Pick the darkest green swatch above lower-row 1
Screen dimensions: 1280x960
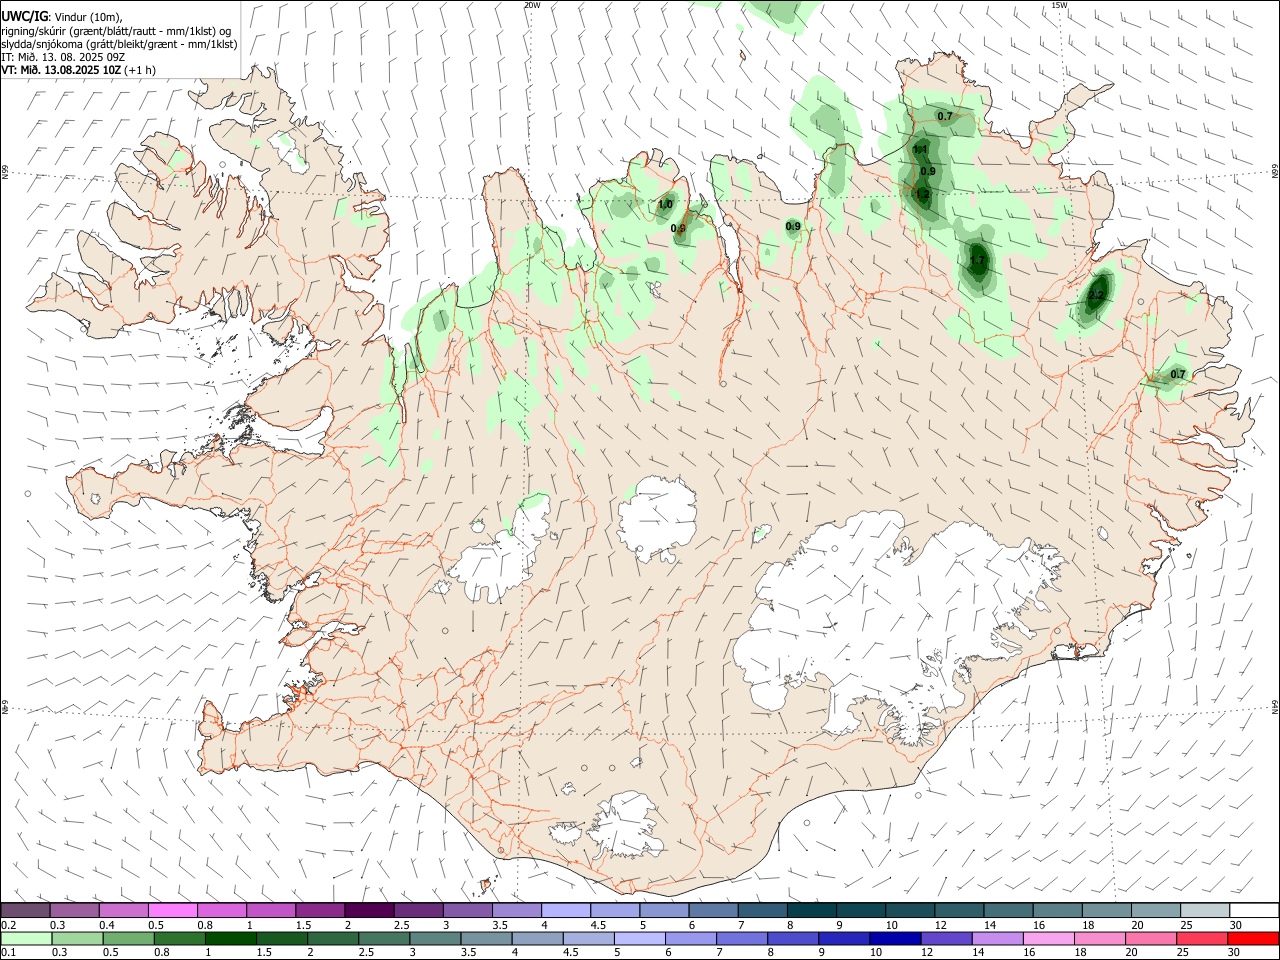tap(230, 938)
